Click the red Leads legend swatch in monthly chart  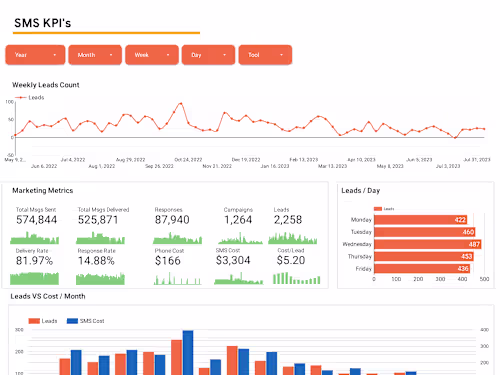[x=34, y=321]
